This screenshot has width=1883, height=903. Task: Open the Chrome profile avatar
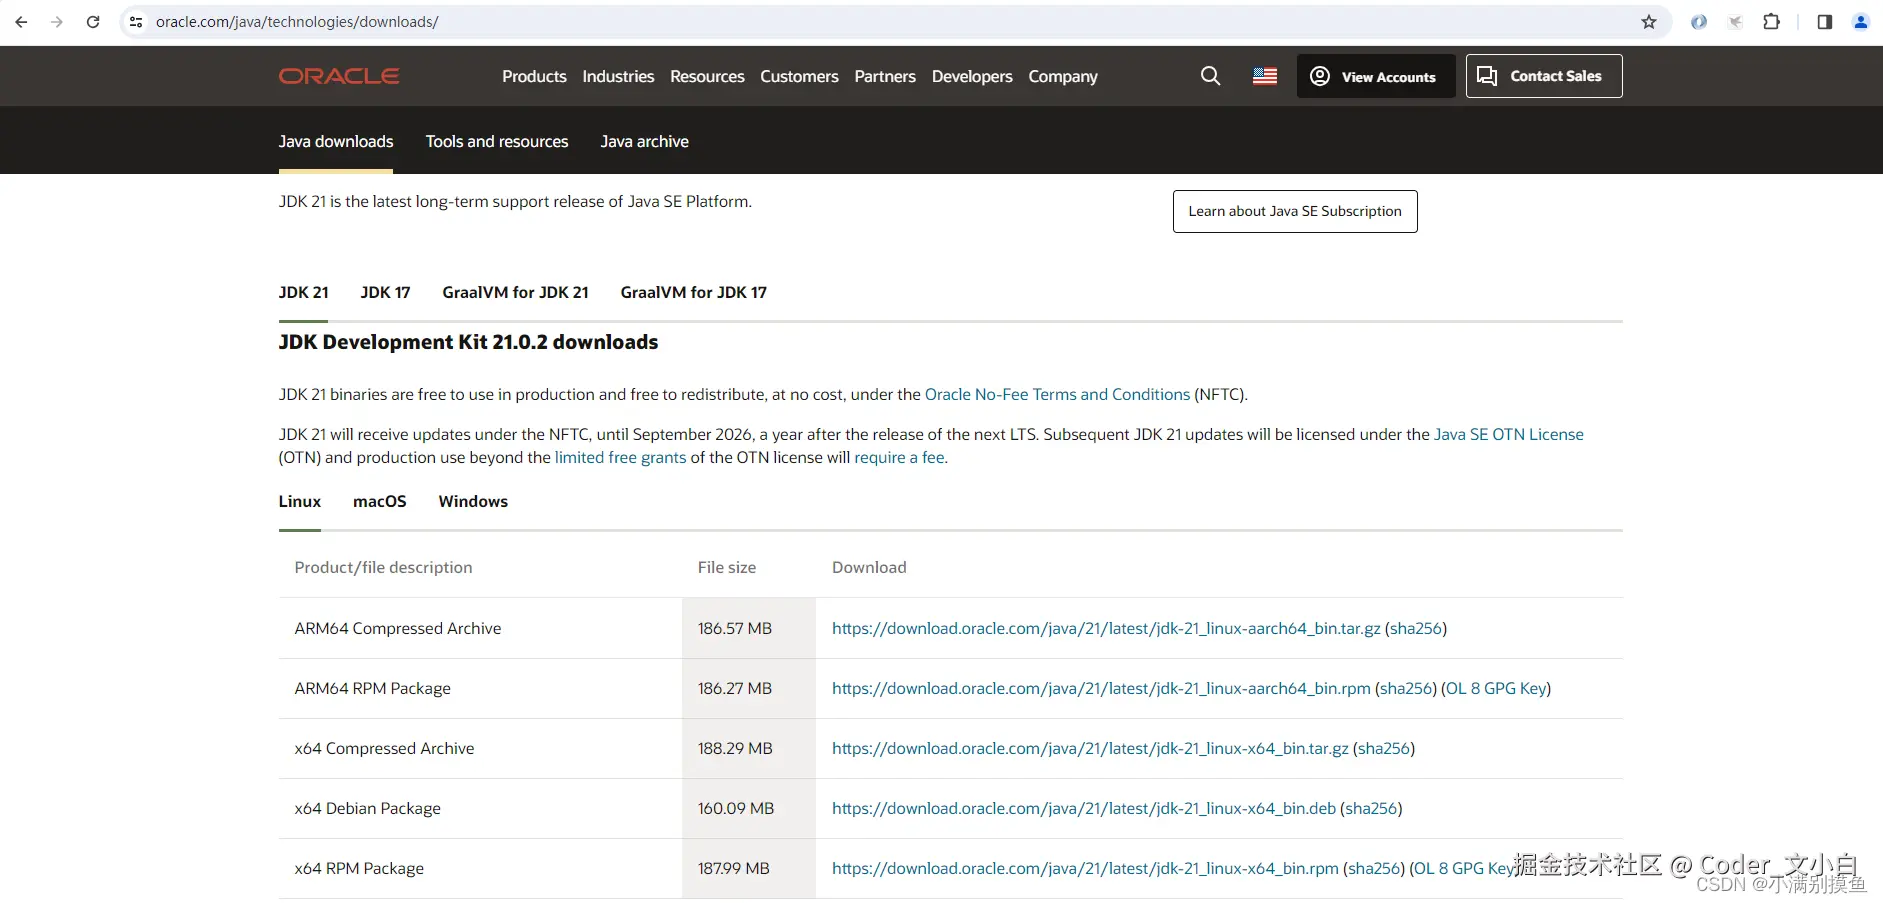1860,22
